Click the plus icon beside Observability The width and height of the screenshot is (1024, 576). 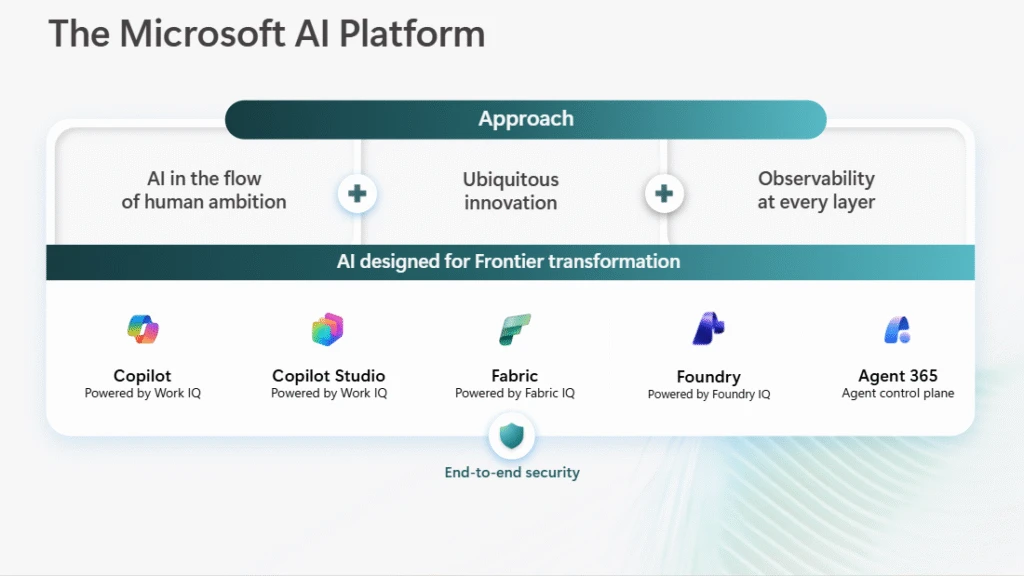coord(664,194)
